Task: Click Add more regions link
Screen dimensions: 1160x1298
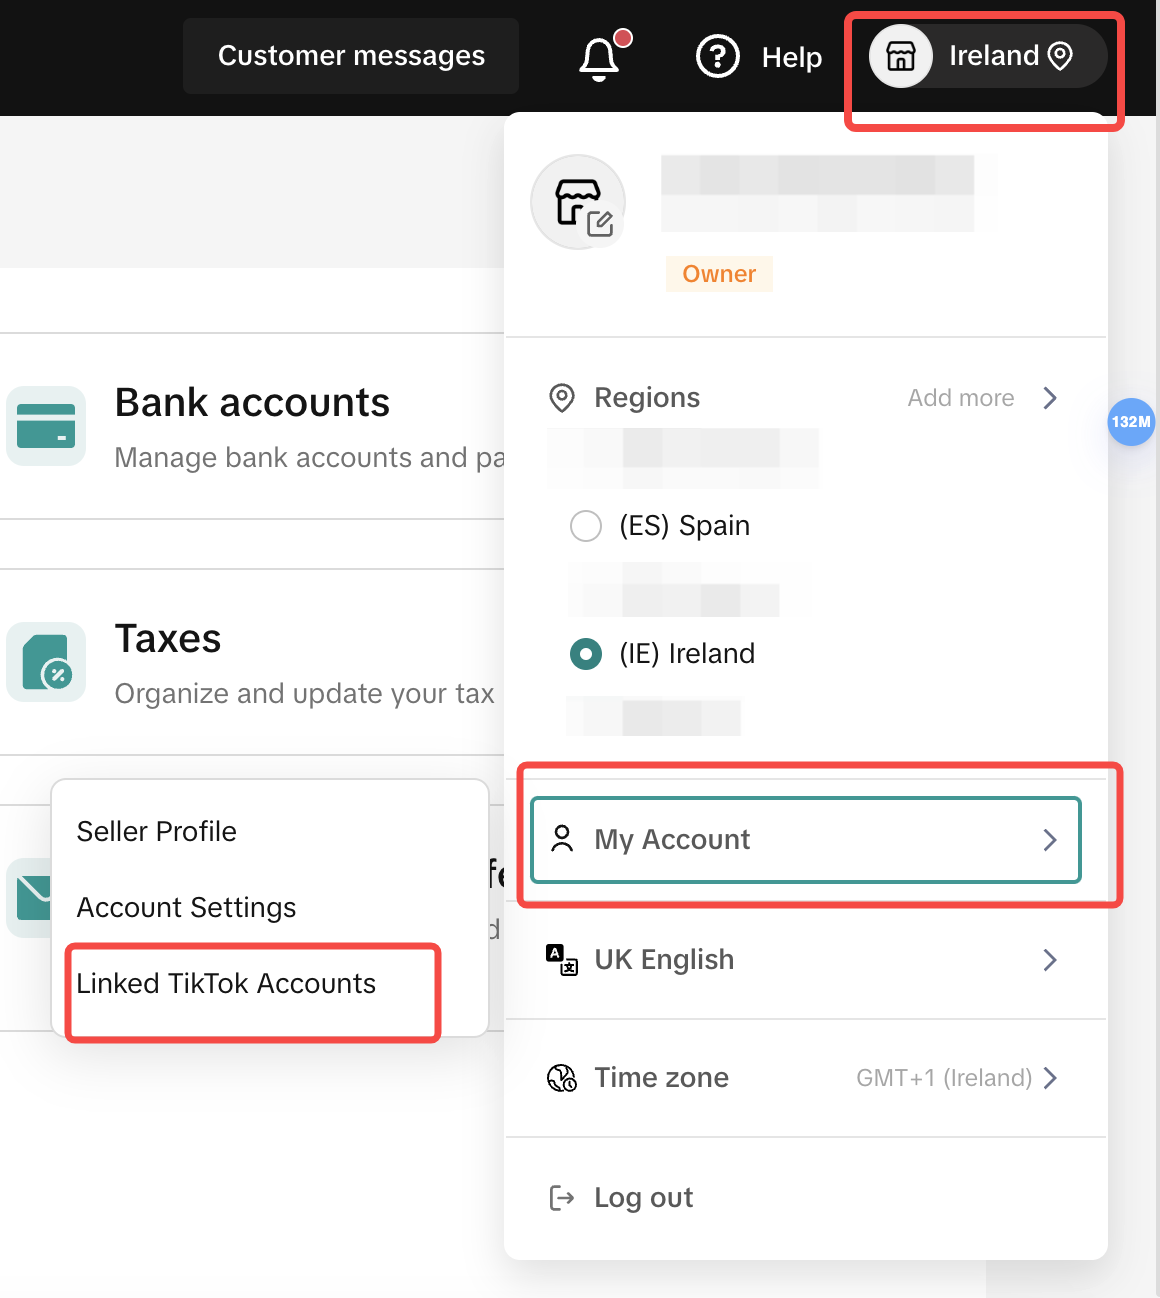Action: (980, 398)
